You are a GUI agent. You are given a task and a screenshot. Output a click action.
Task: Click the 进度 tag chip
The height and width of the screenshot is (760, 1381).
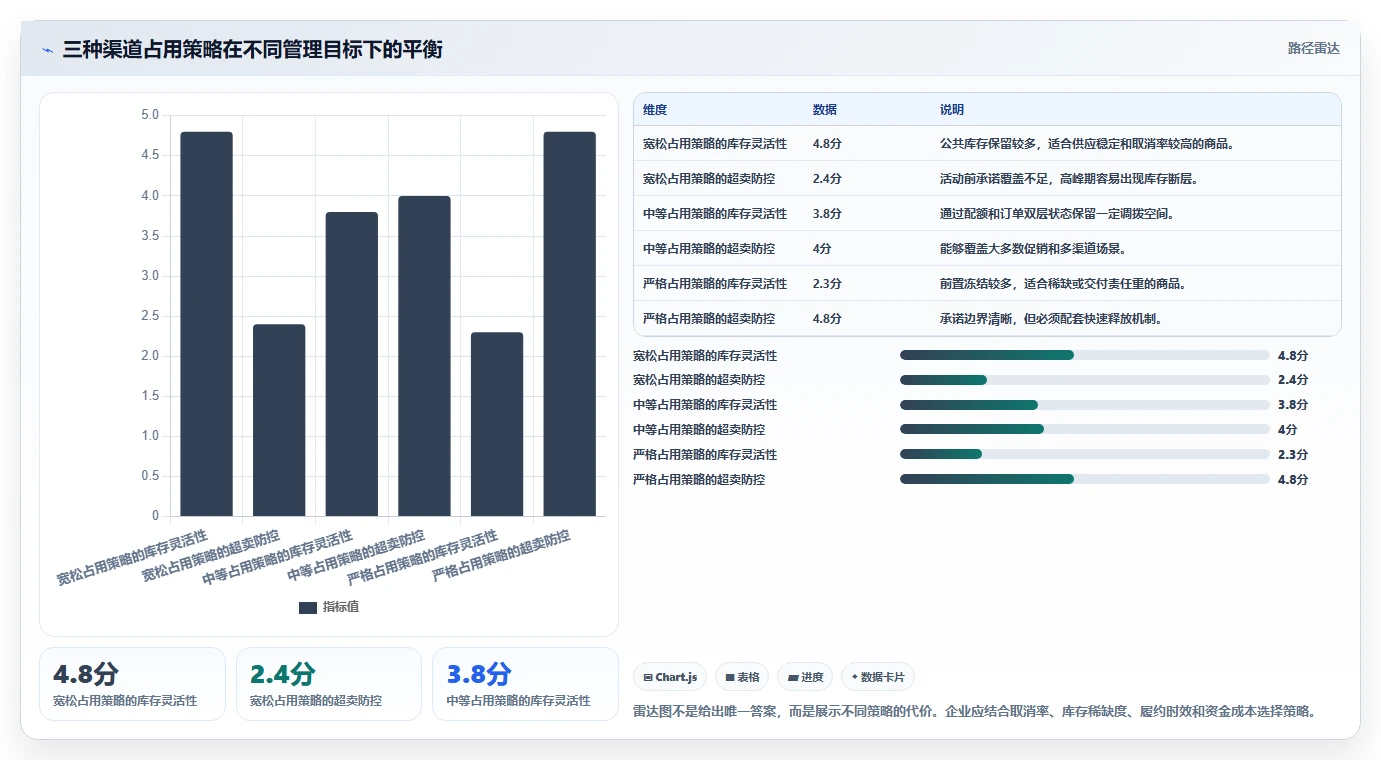tap(805, 677)
